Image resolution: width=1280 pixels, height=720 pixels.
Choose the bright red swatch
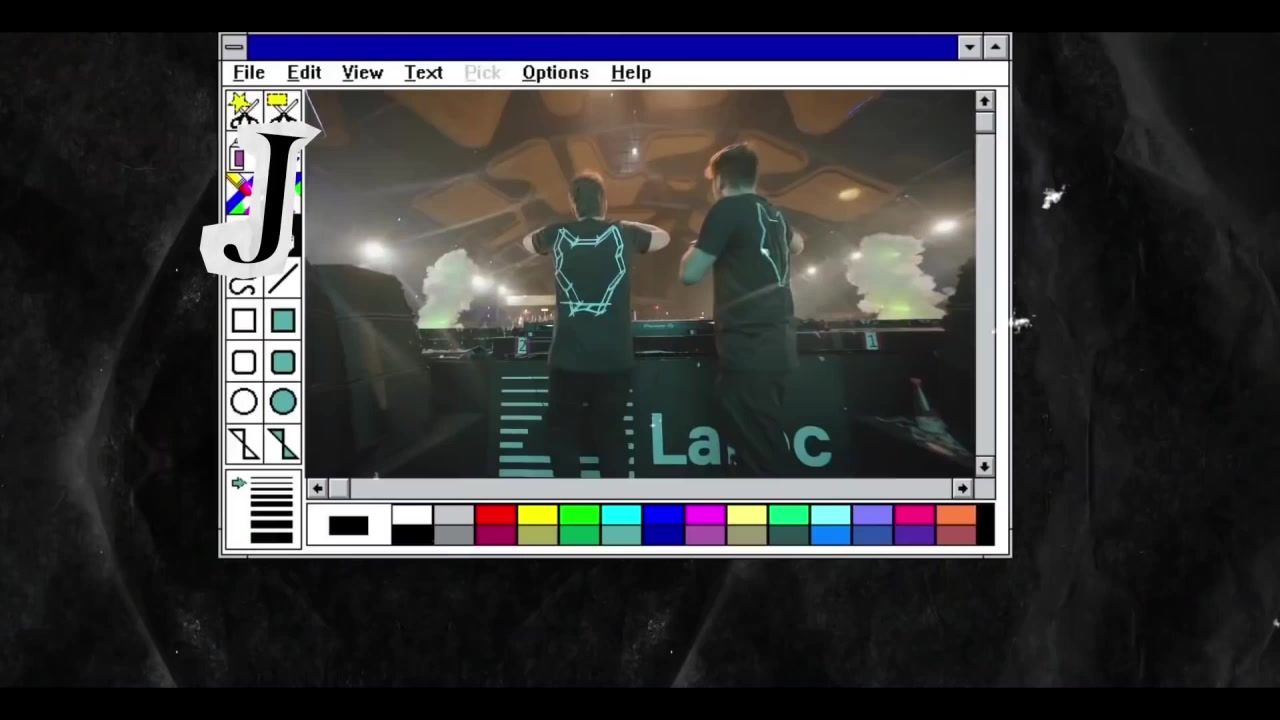(x=495, y=515)
